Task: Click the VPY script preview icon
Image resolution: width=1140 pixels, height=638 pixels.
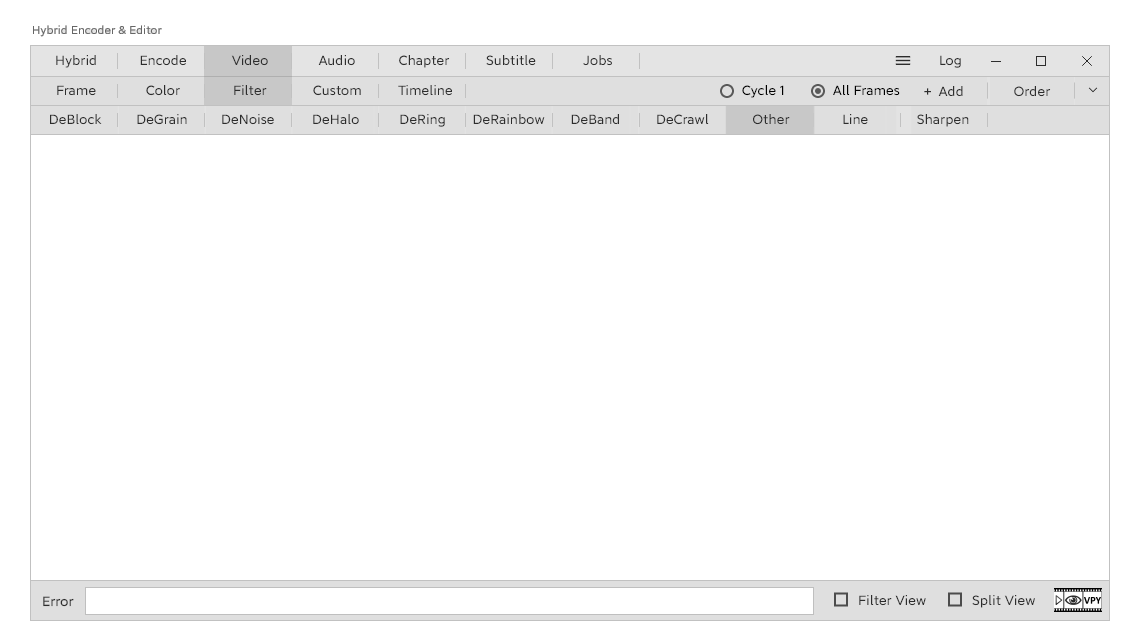Action: 1077,600
